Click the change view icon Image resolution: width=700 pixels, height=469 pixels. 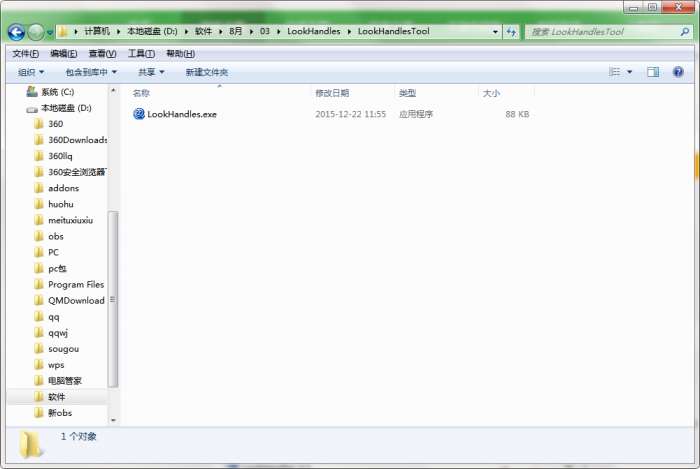(615, 72)
